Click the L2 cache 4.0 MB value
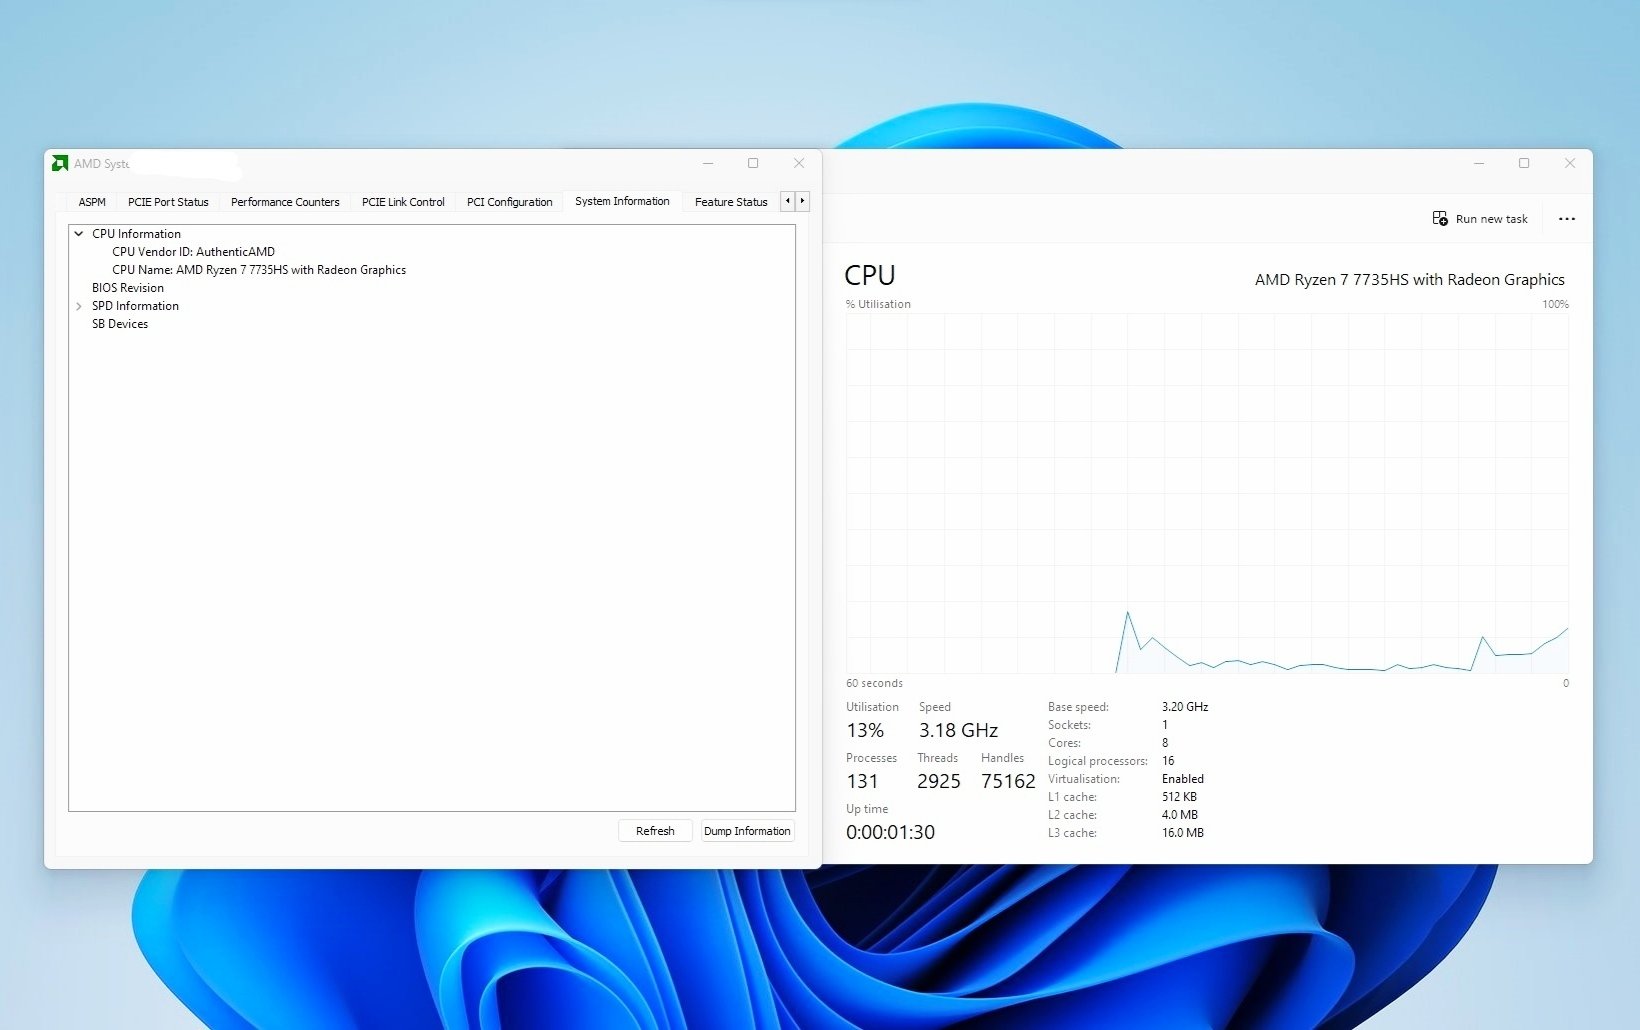 click(1180, 815)
